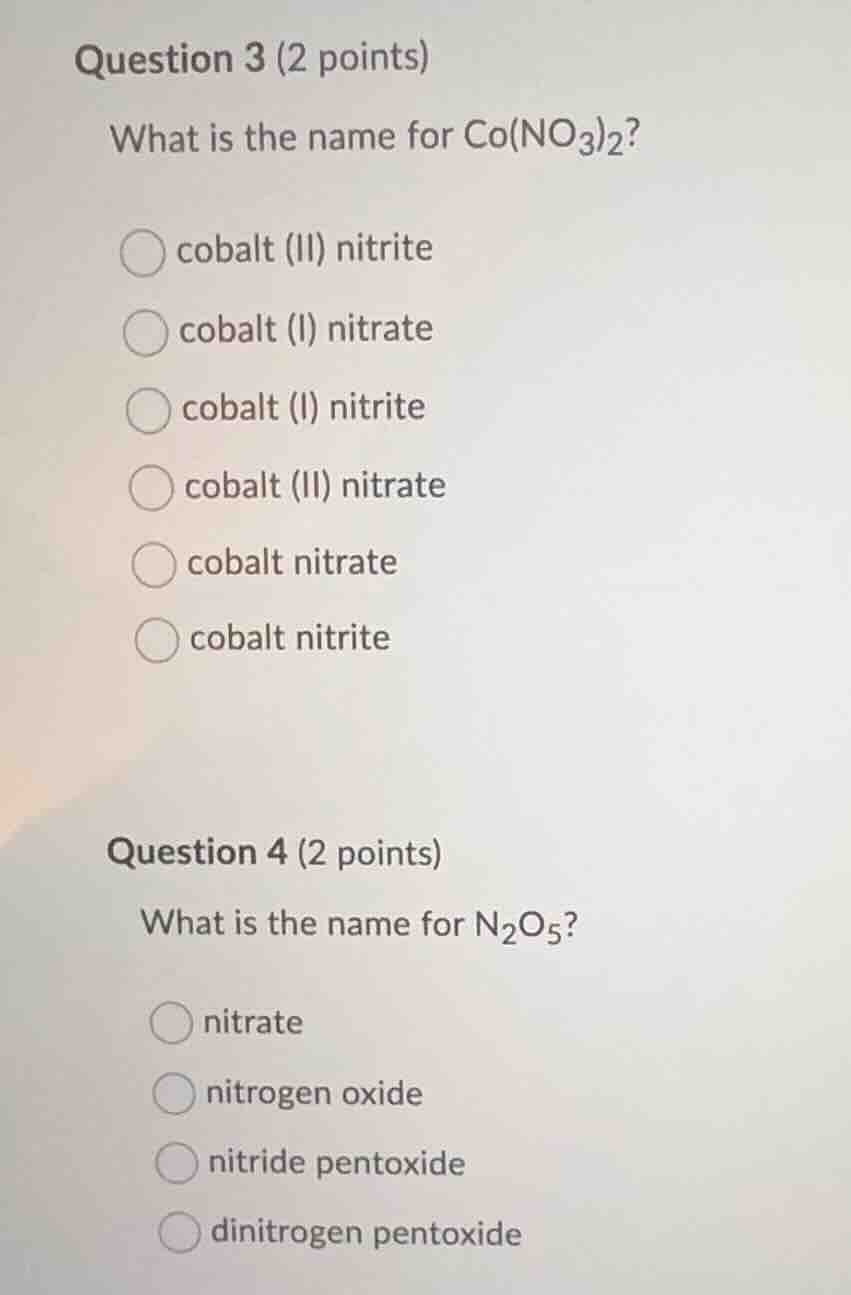
Task: Click the cobalt (I) nitrite label text
Action: [x=302, y=408]
